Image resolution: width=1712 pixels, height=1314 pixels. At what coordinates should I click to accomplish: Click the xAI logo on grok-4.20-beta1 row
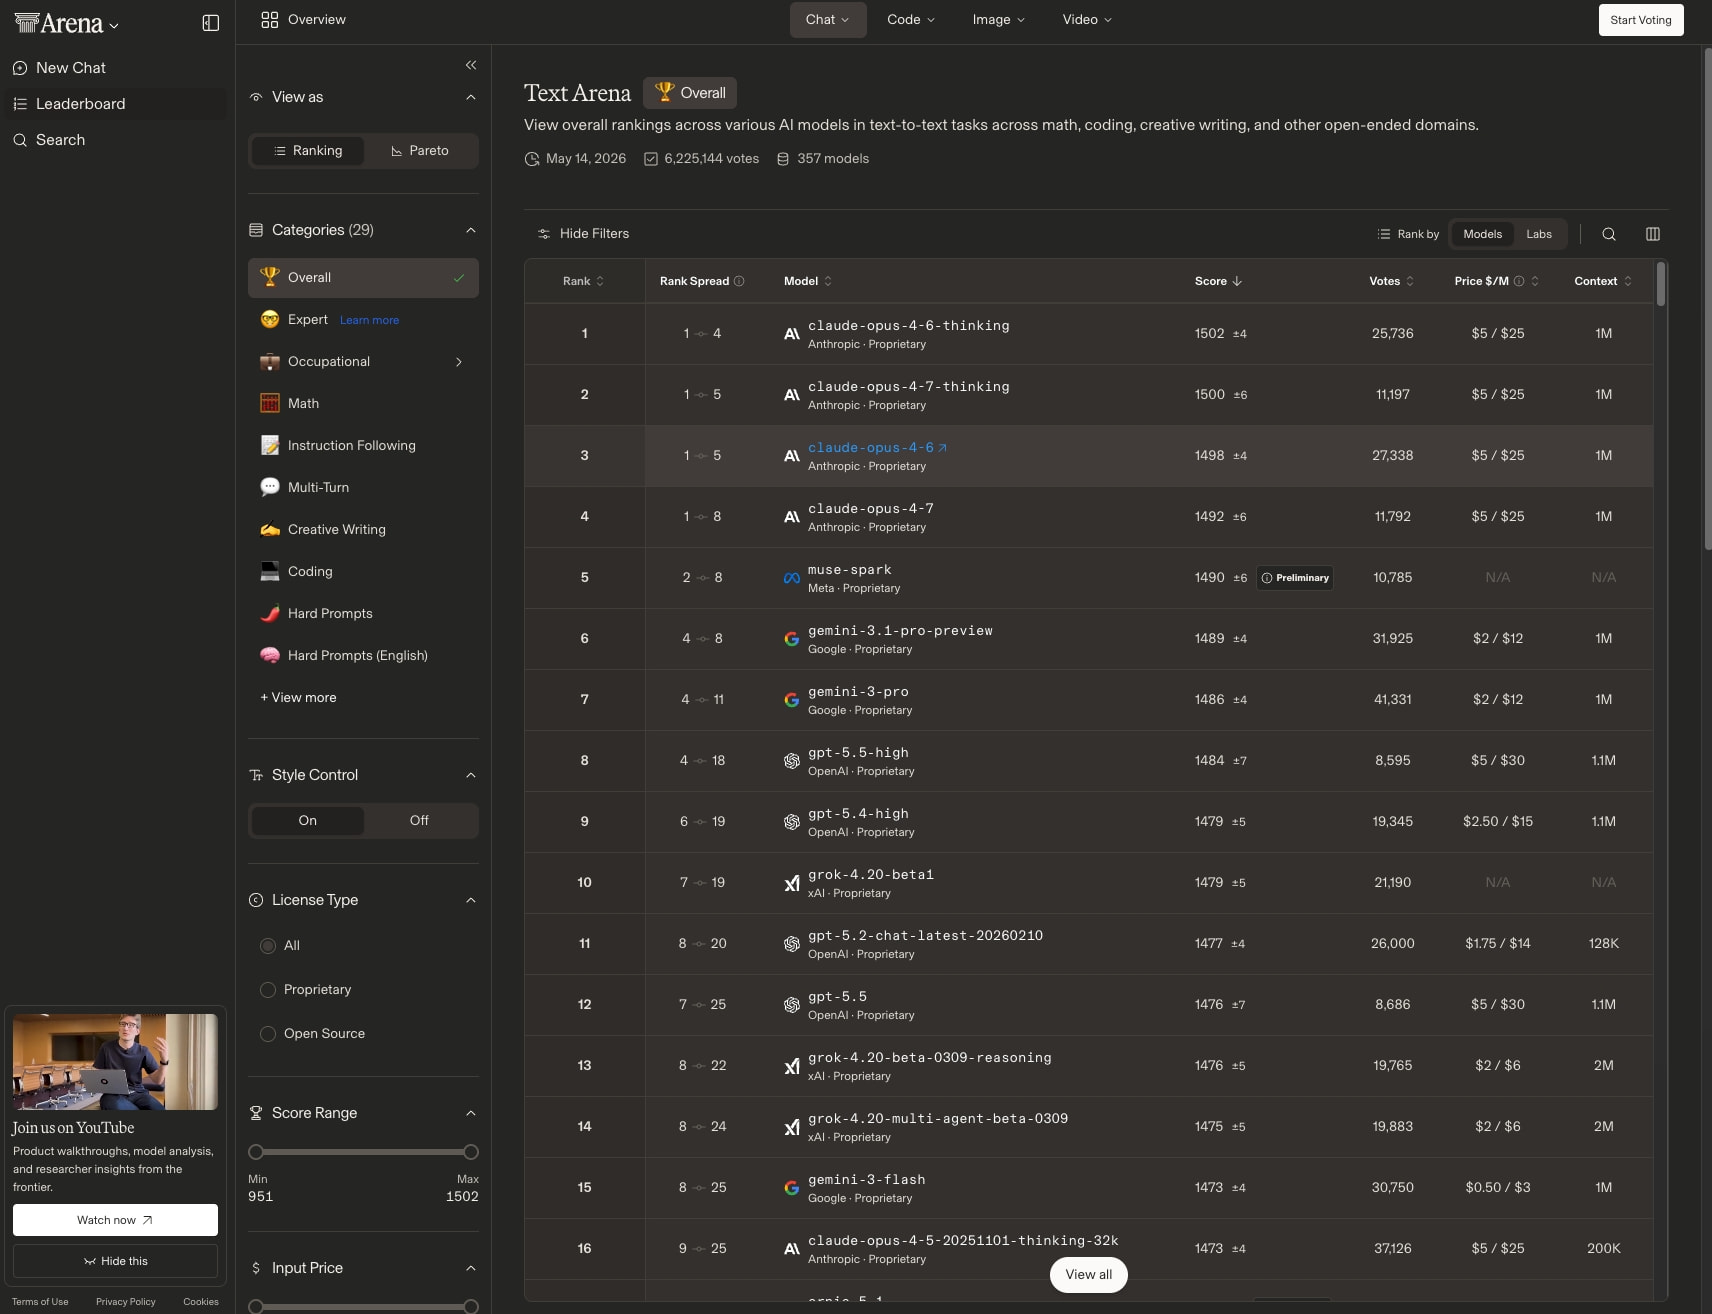coord(791,883)
